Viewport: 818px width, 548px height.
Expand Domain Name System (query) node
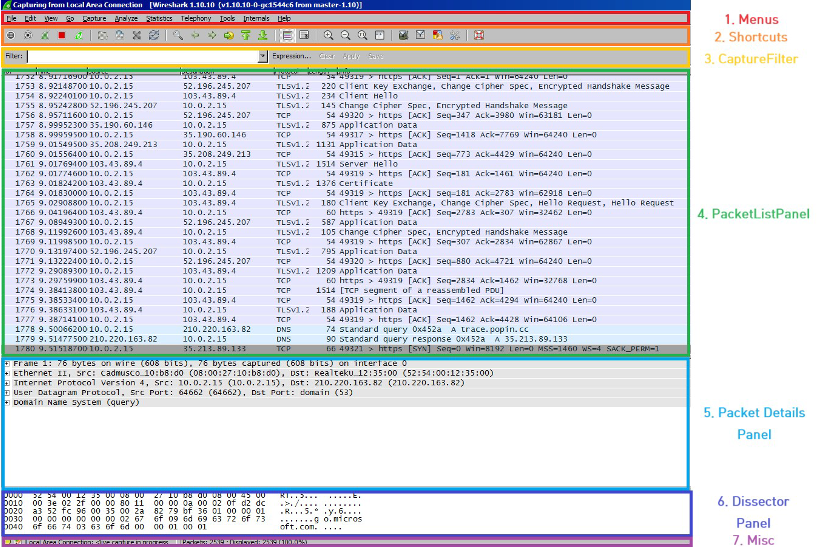(7, 402)
